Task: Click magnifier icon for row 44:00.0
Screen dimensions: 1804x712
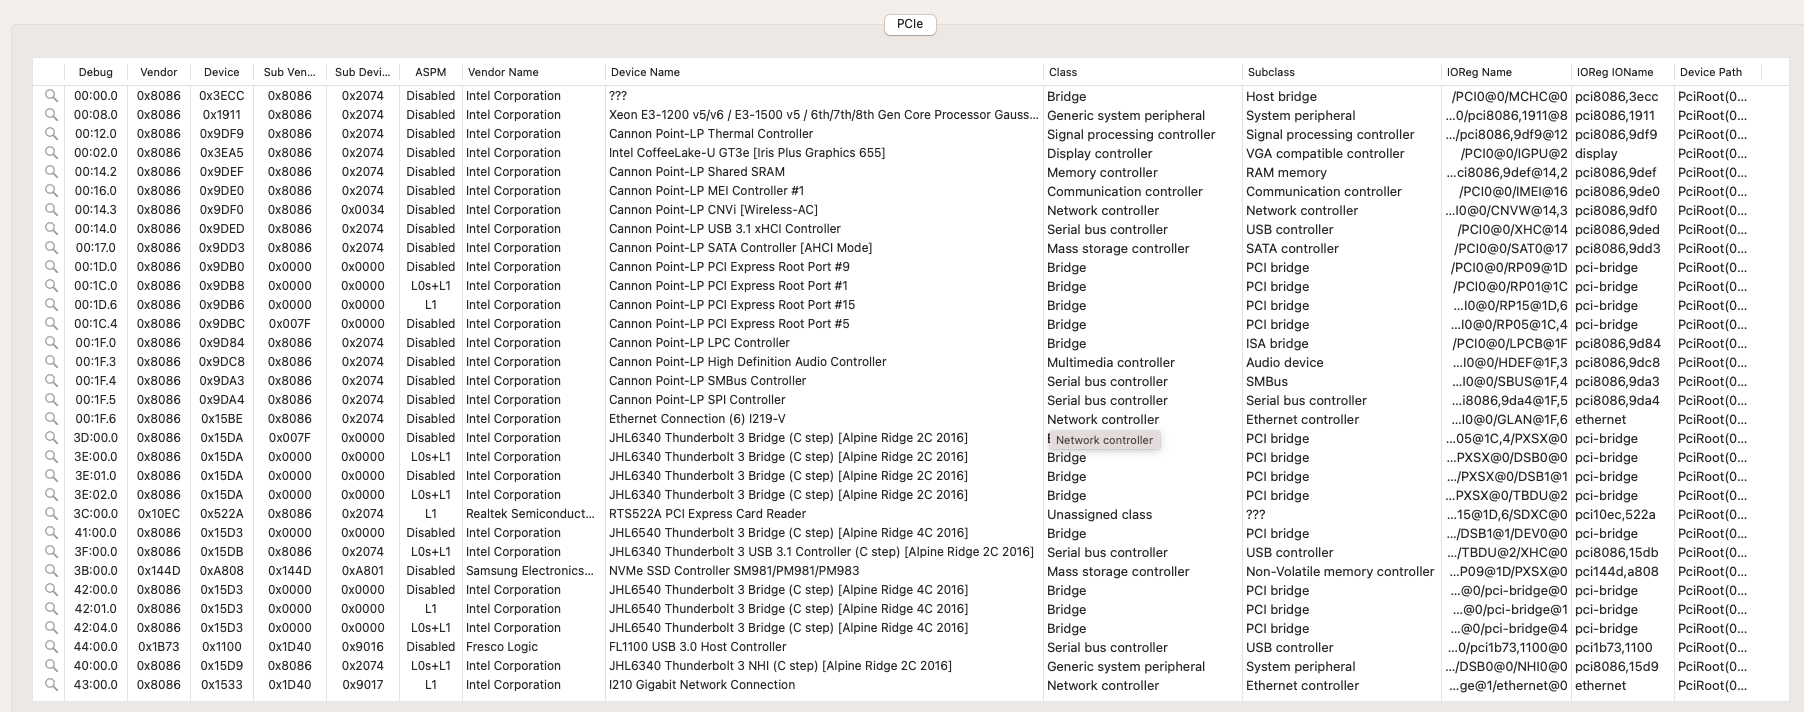Action: (51, 647)
